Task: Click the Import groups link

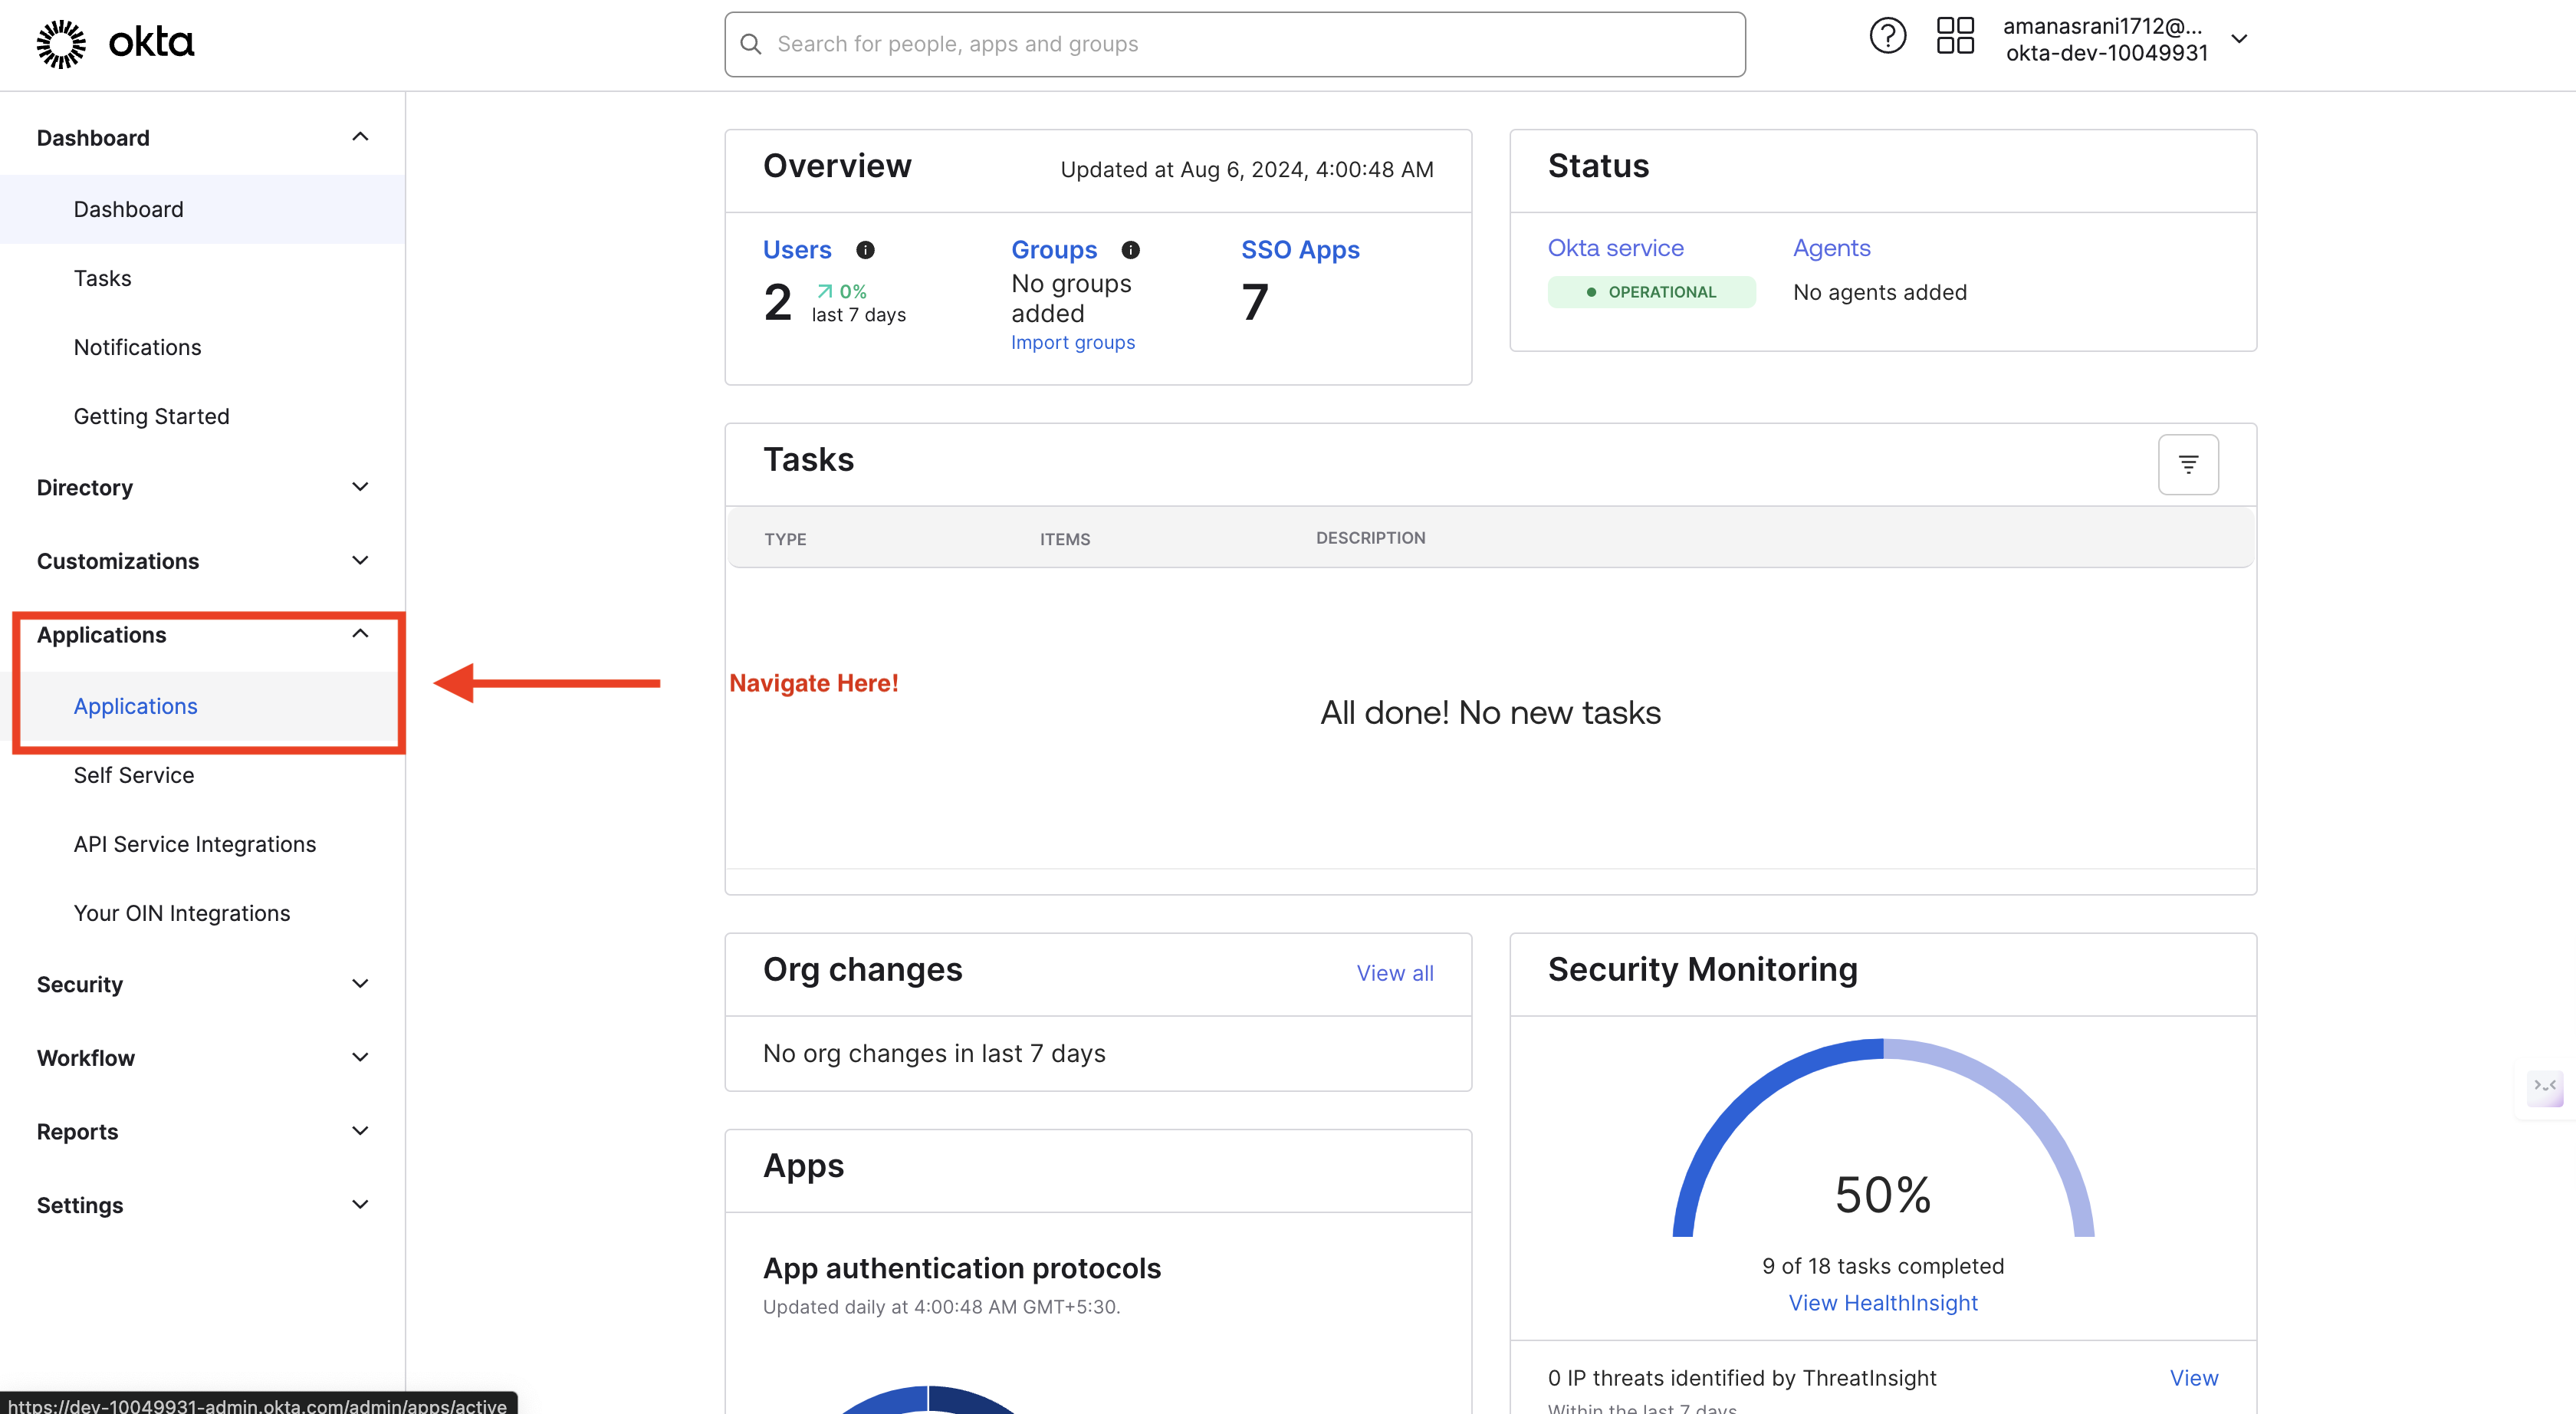Action: click(x=1073, y=343)
